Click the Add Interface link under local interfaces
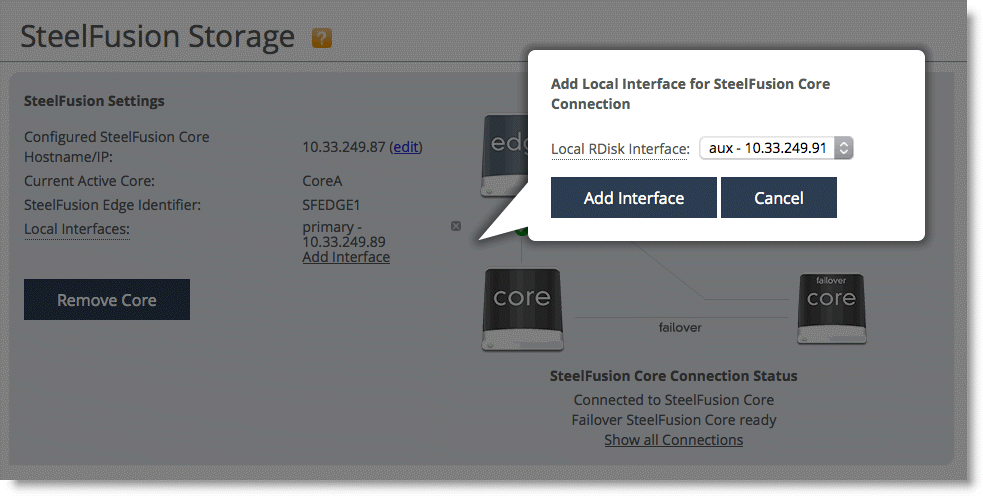 pos(346,257)
